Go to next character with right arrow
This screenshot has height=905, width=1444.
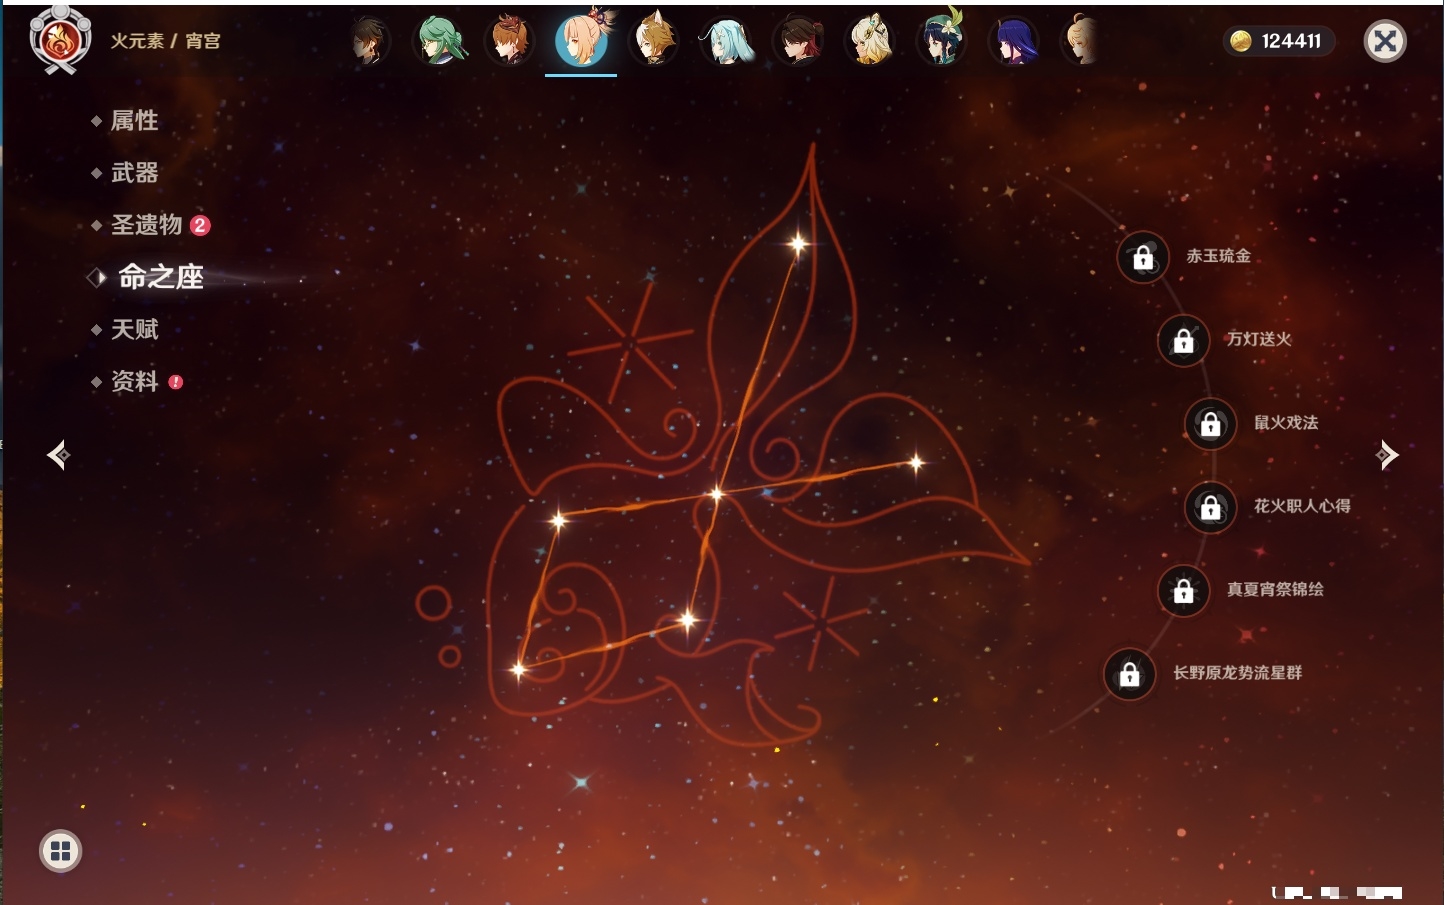point(1386,455)
